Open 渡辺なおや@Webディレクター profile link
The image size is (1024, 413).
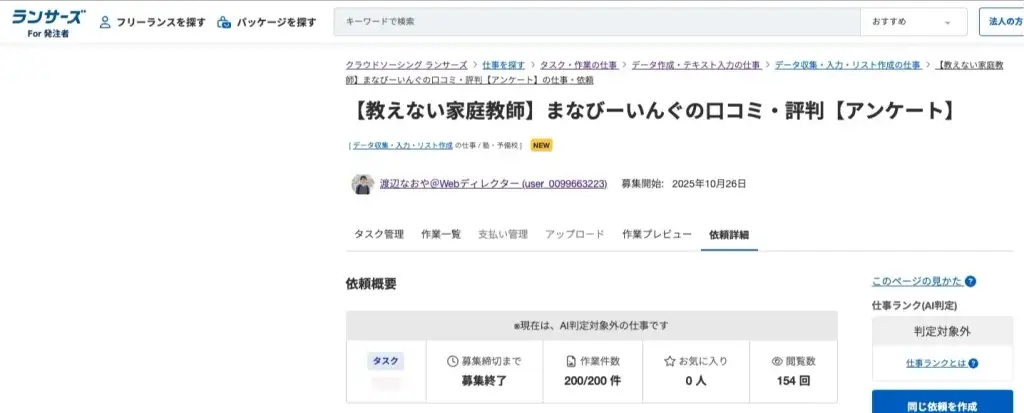point(493,184)
